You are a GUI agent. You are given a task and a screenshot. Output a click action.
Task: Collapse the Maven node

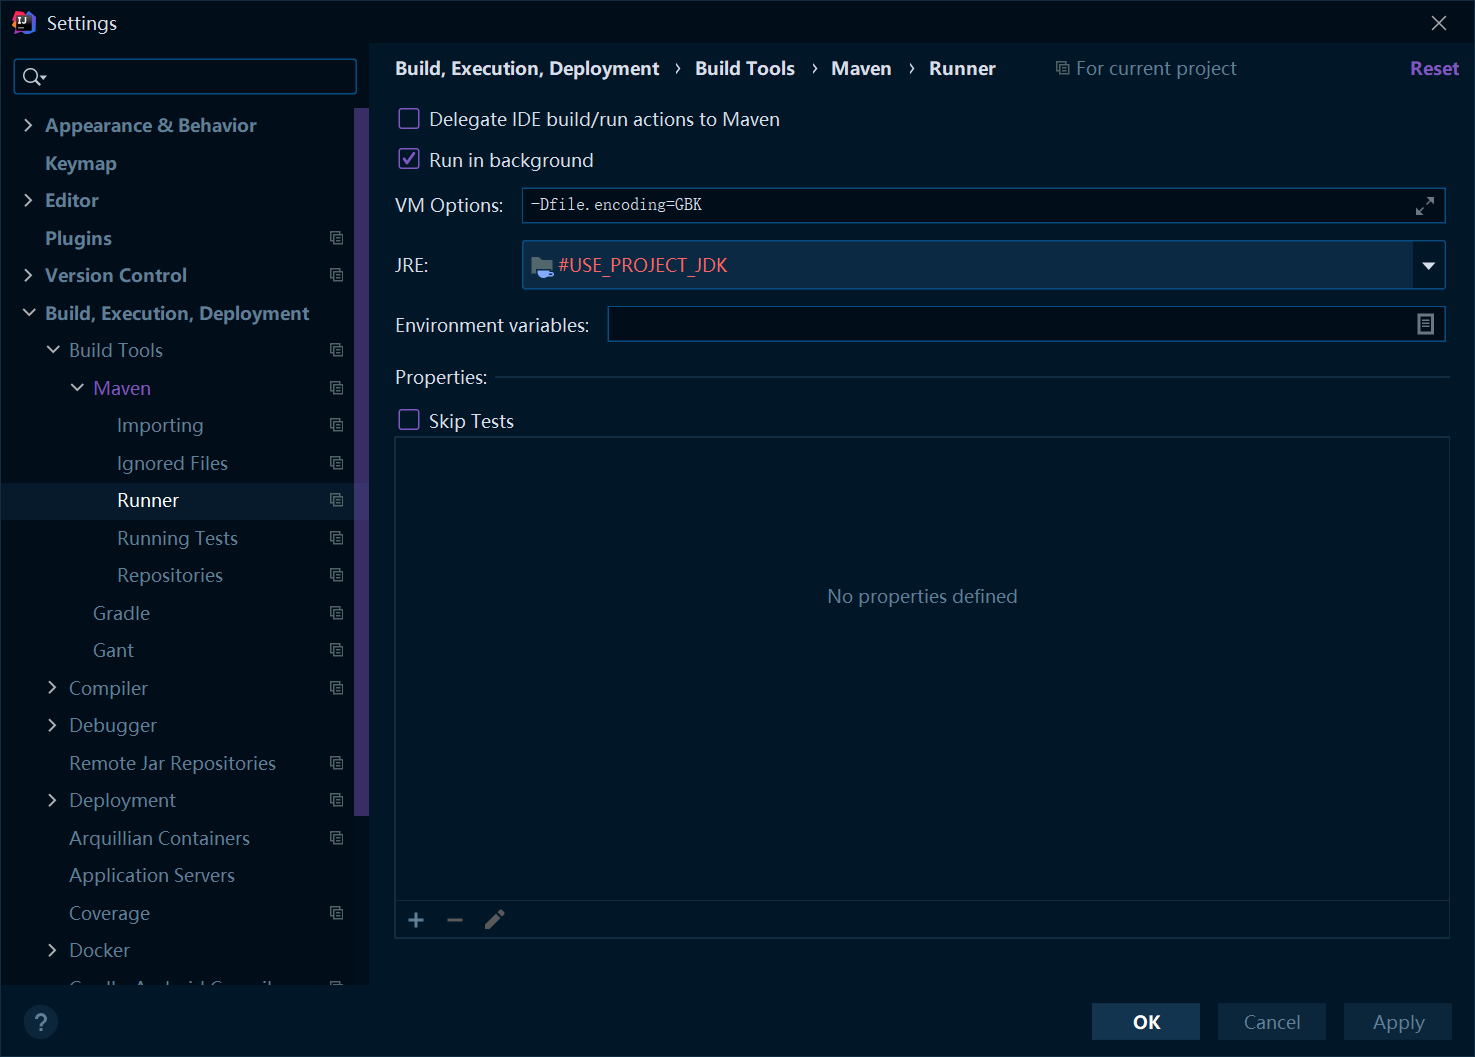coord(77,388)
